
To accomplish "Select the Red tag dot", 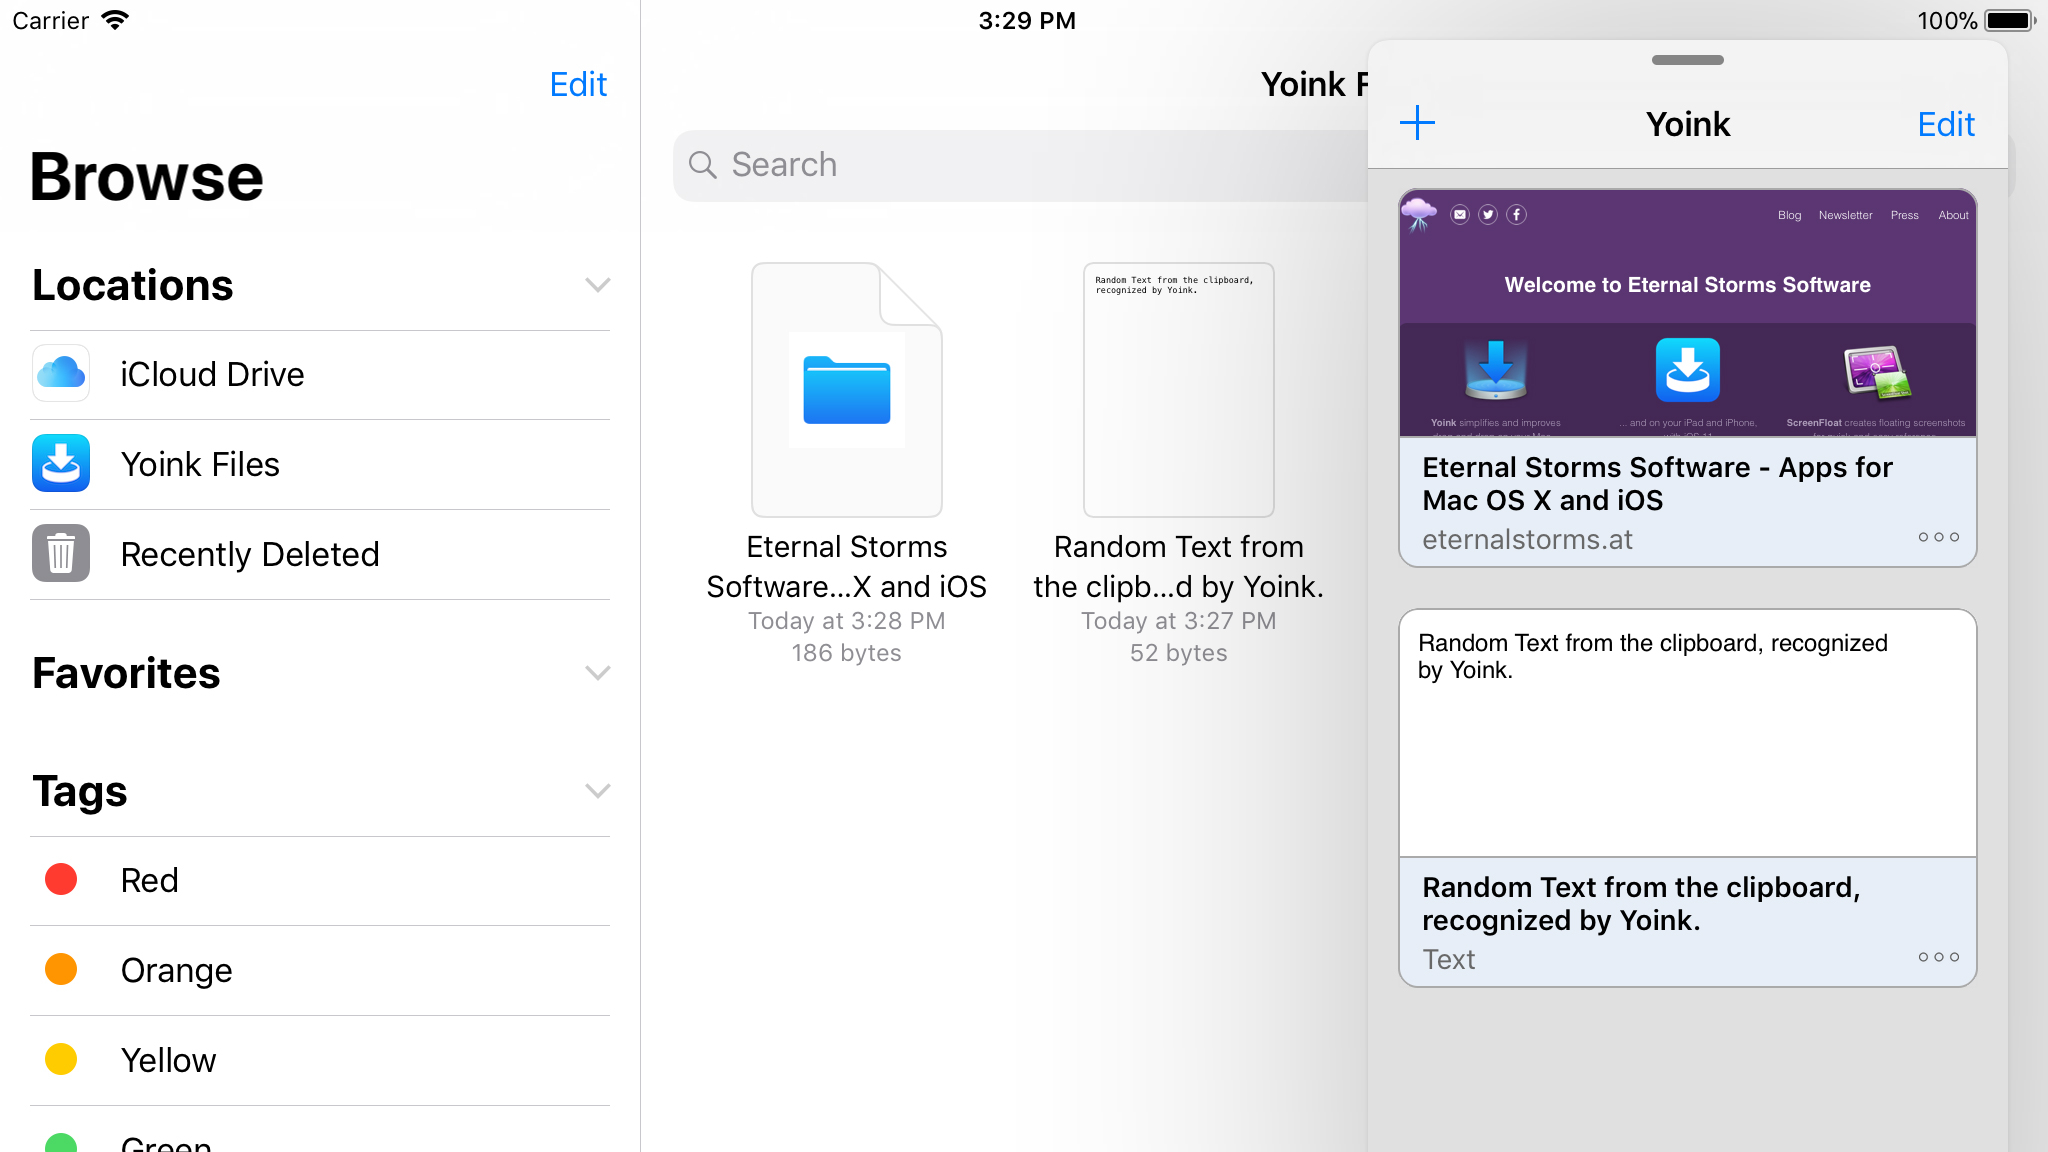I will click(61, 879).
